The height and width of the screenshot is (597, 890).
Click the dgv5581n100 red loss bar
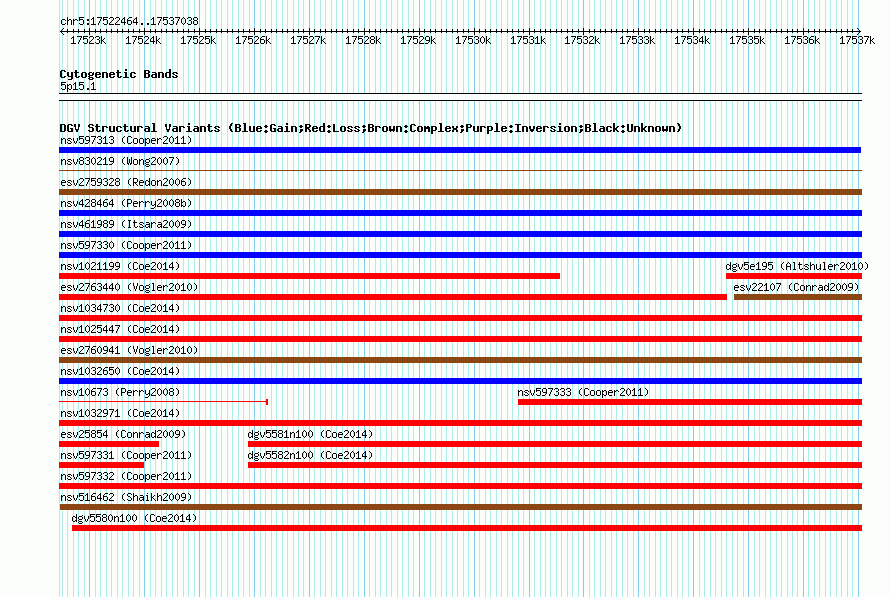pyautogui.click(x=555, y=444)
